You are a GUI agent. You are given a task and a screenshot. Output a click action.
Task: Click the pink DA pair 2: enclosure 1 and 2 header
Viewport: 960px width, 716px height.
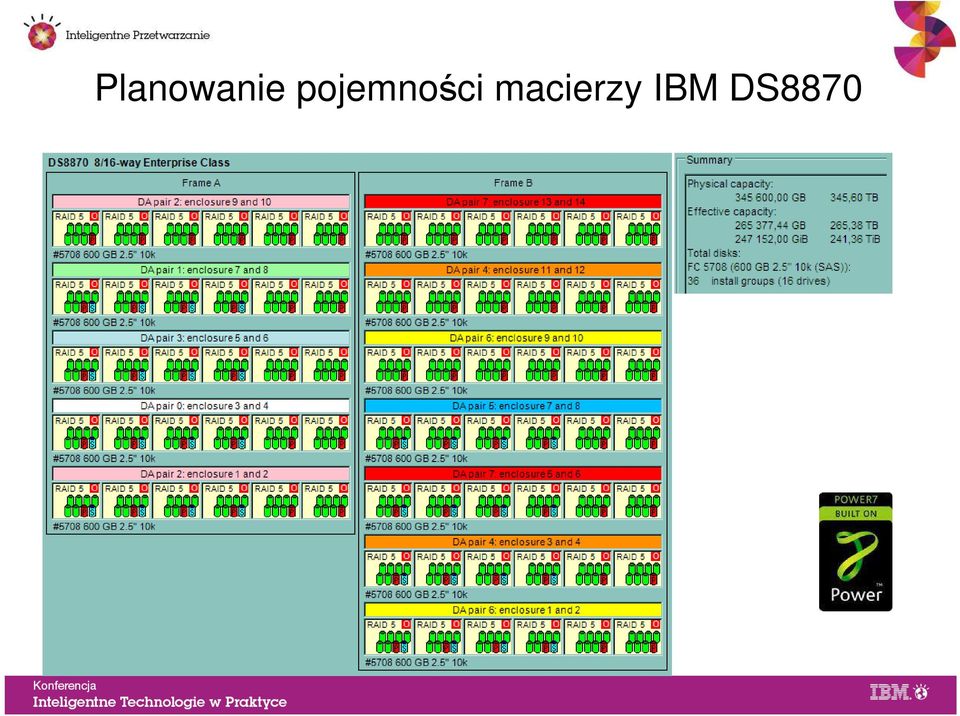click(201, 474)
